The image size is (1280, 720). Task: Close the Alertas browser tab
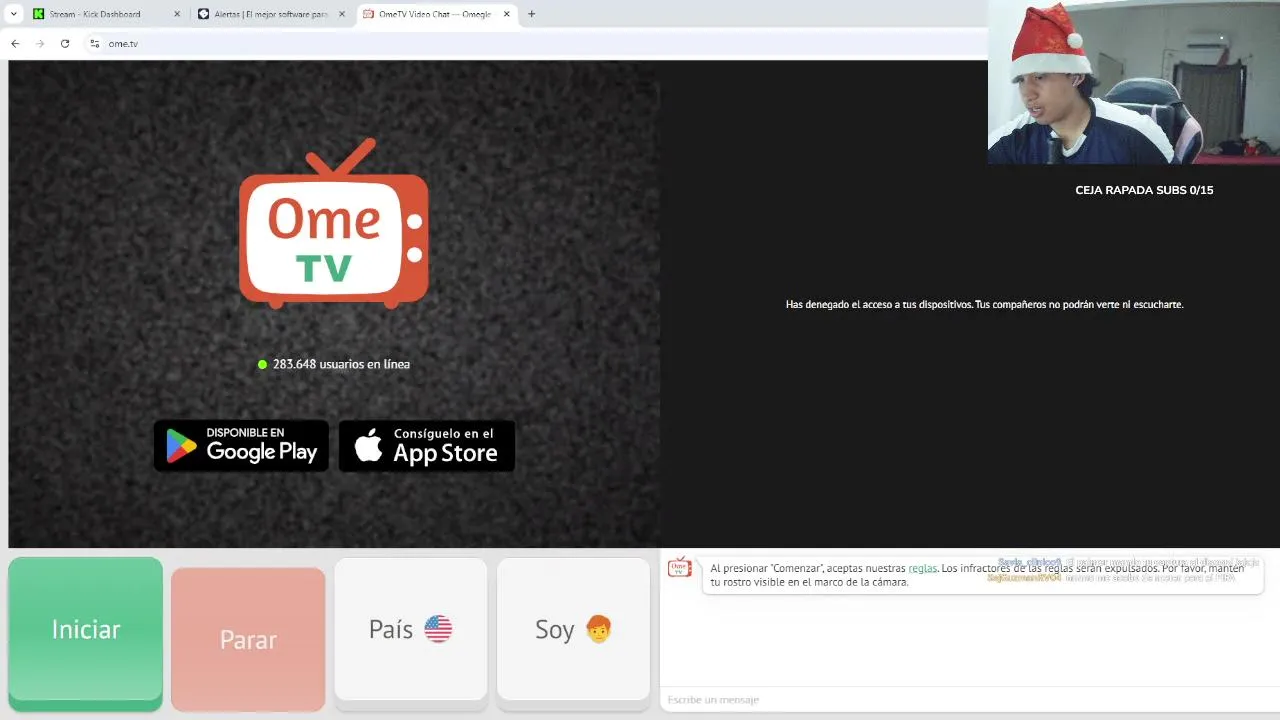pyautogui.click(x=342, y=14)
